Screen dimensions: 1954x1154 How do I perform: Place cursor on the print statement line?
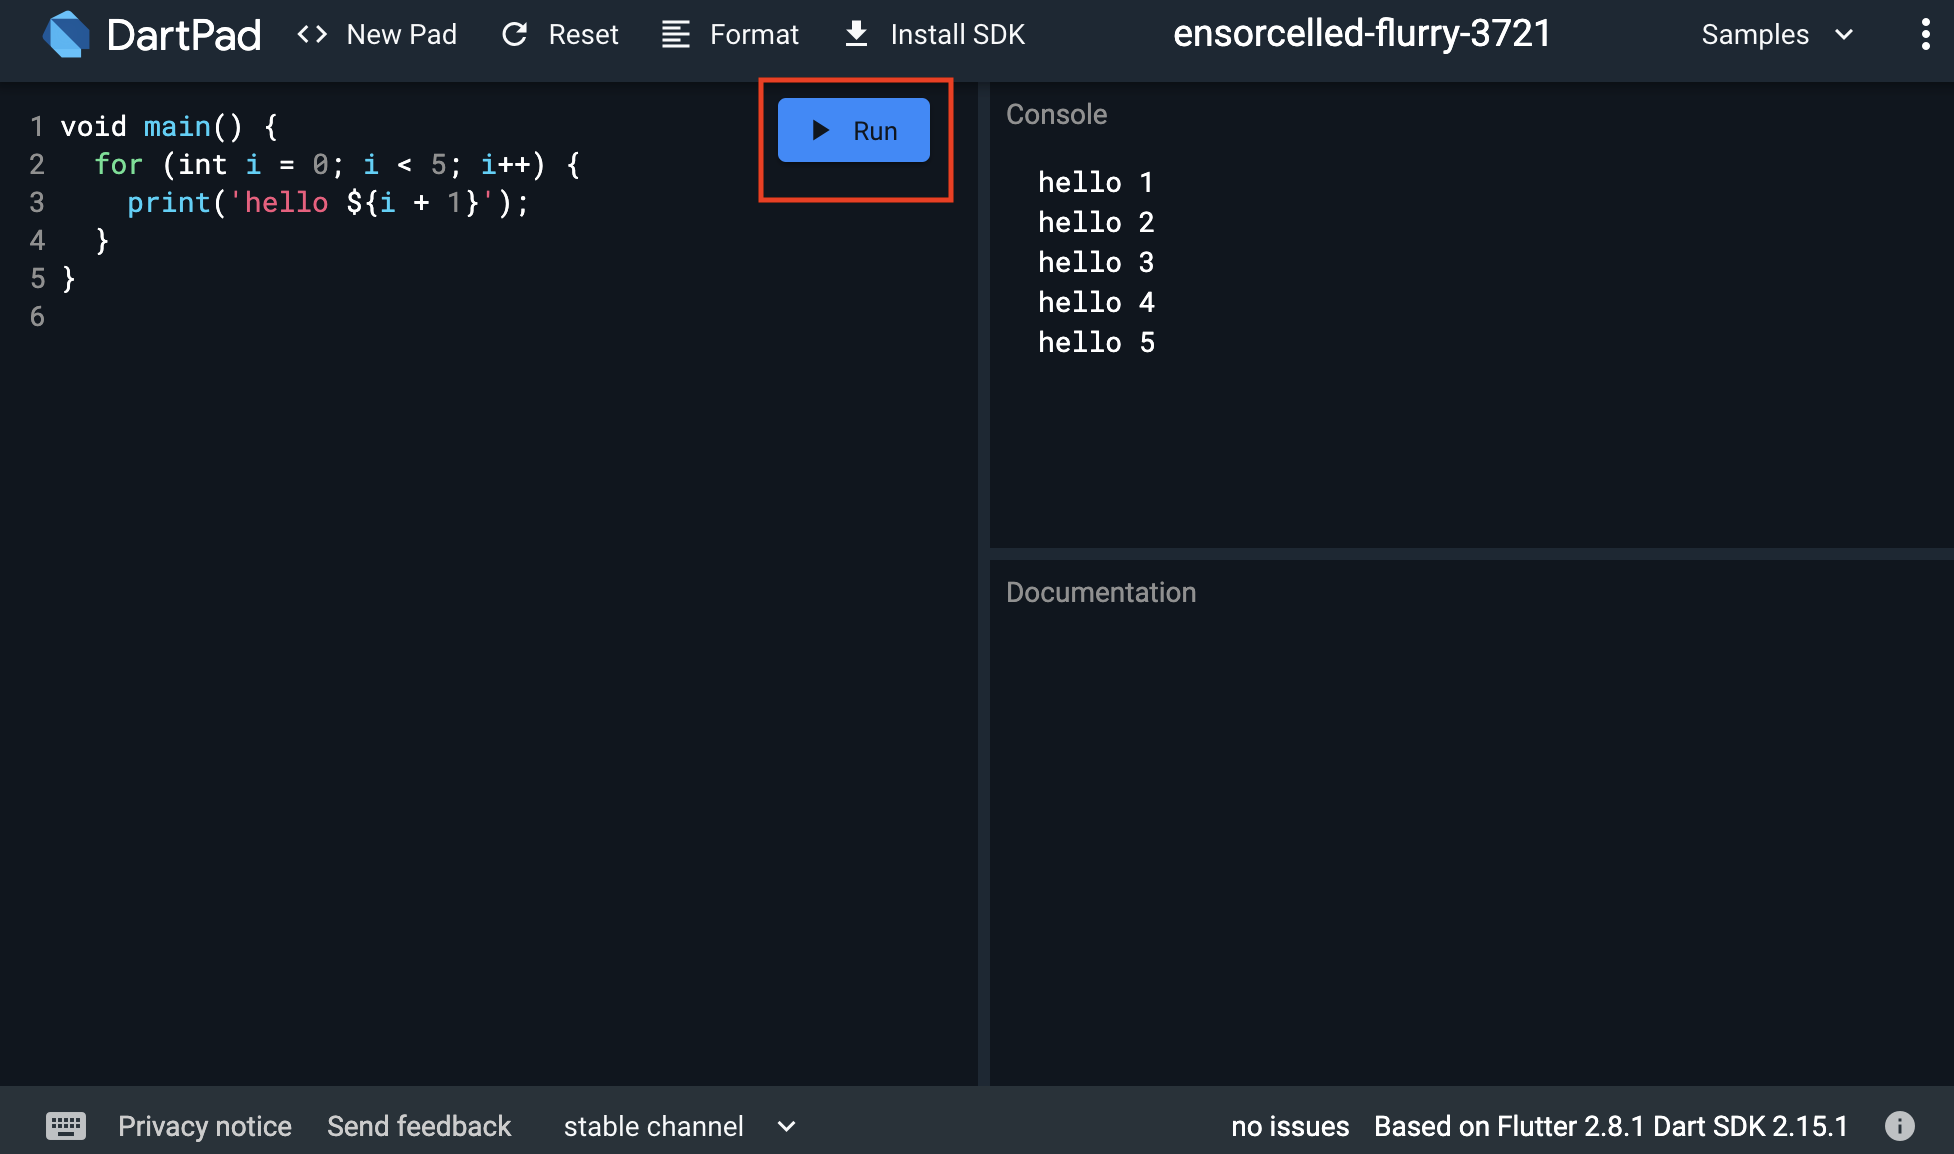327,203
